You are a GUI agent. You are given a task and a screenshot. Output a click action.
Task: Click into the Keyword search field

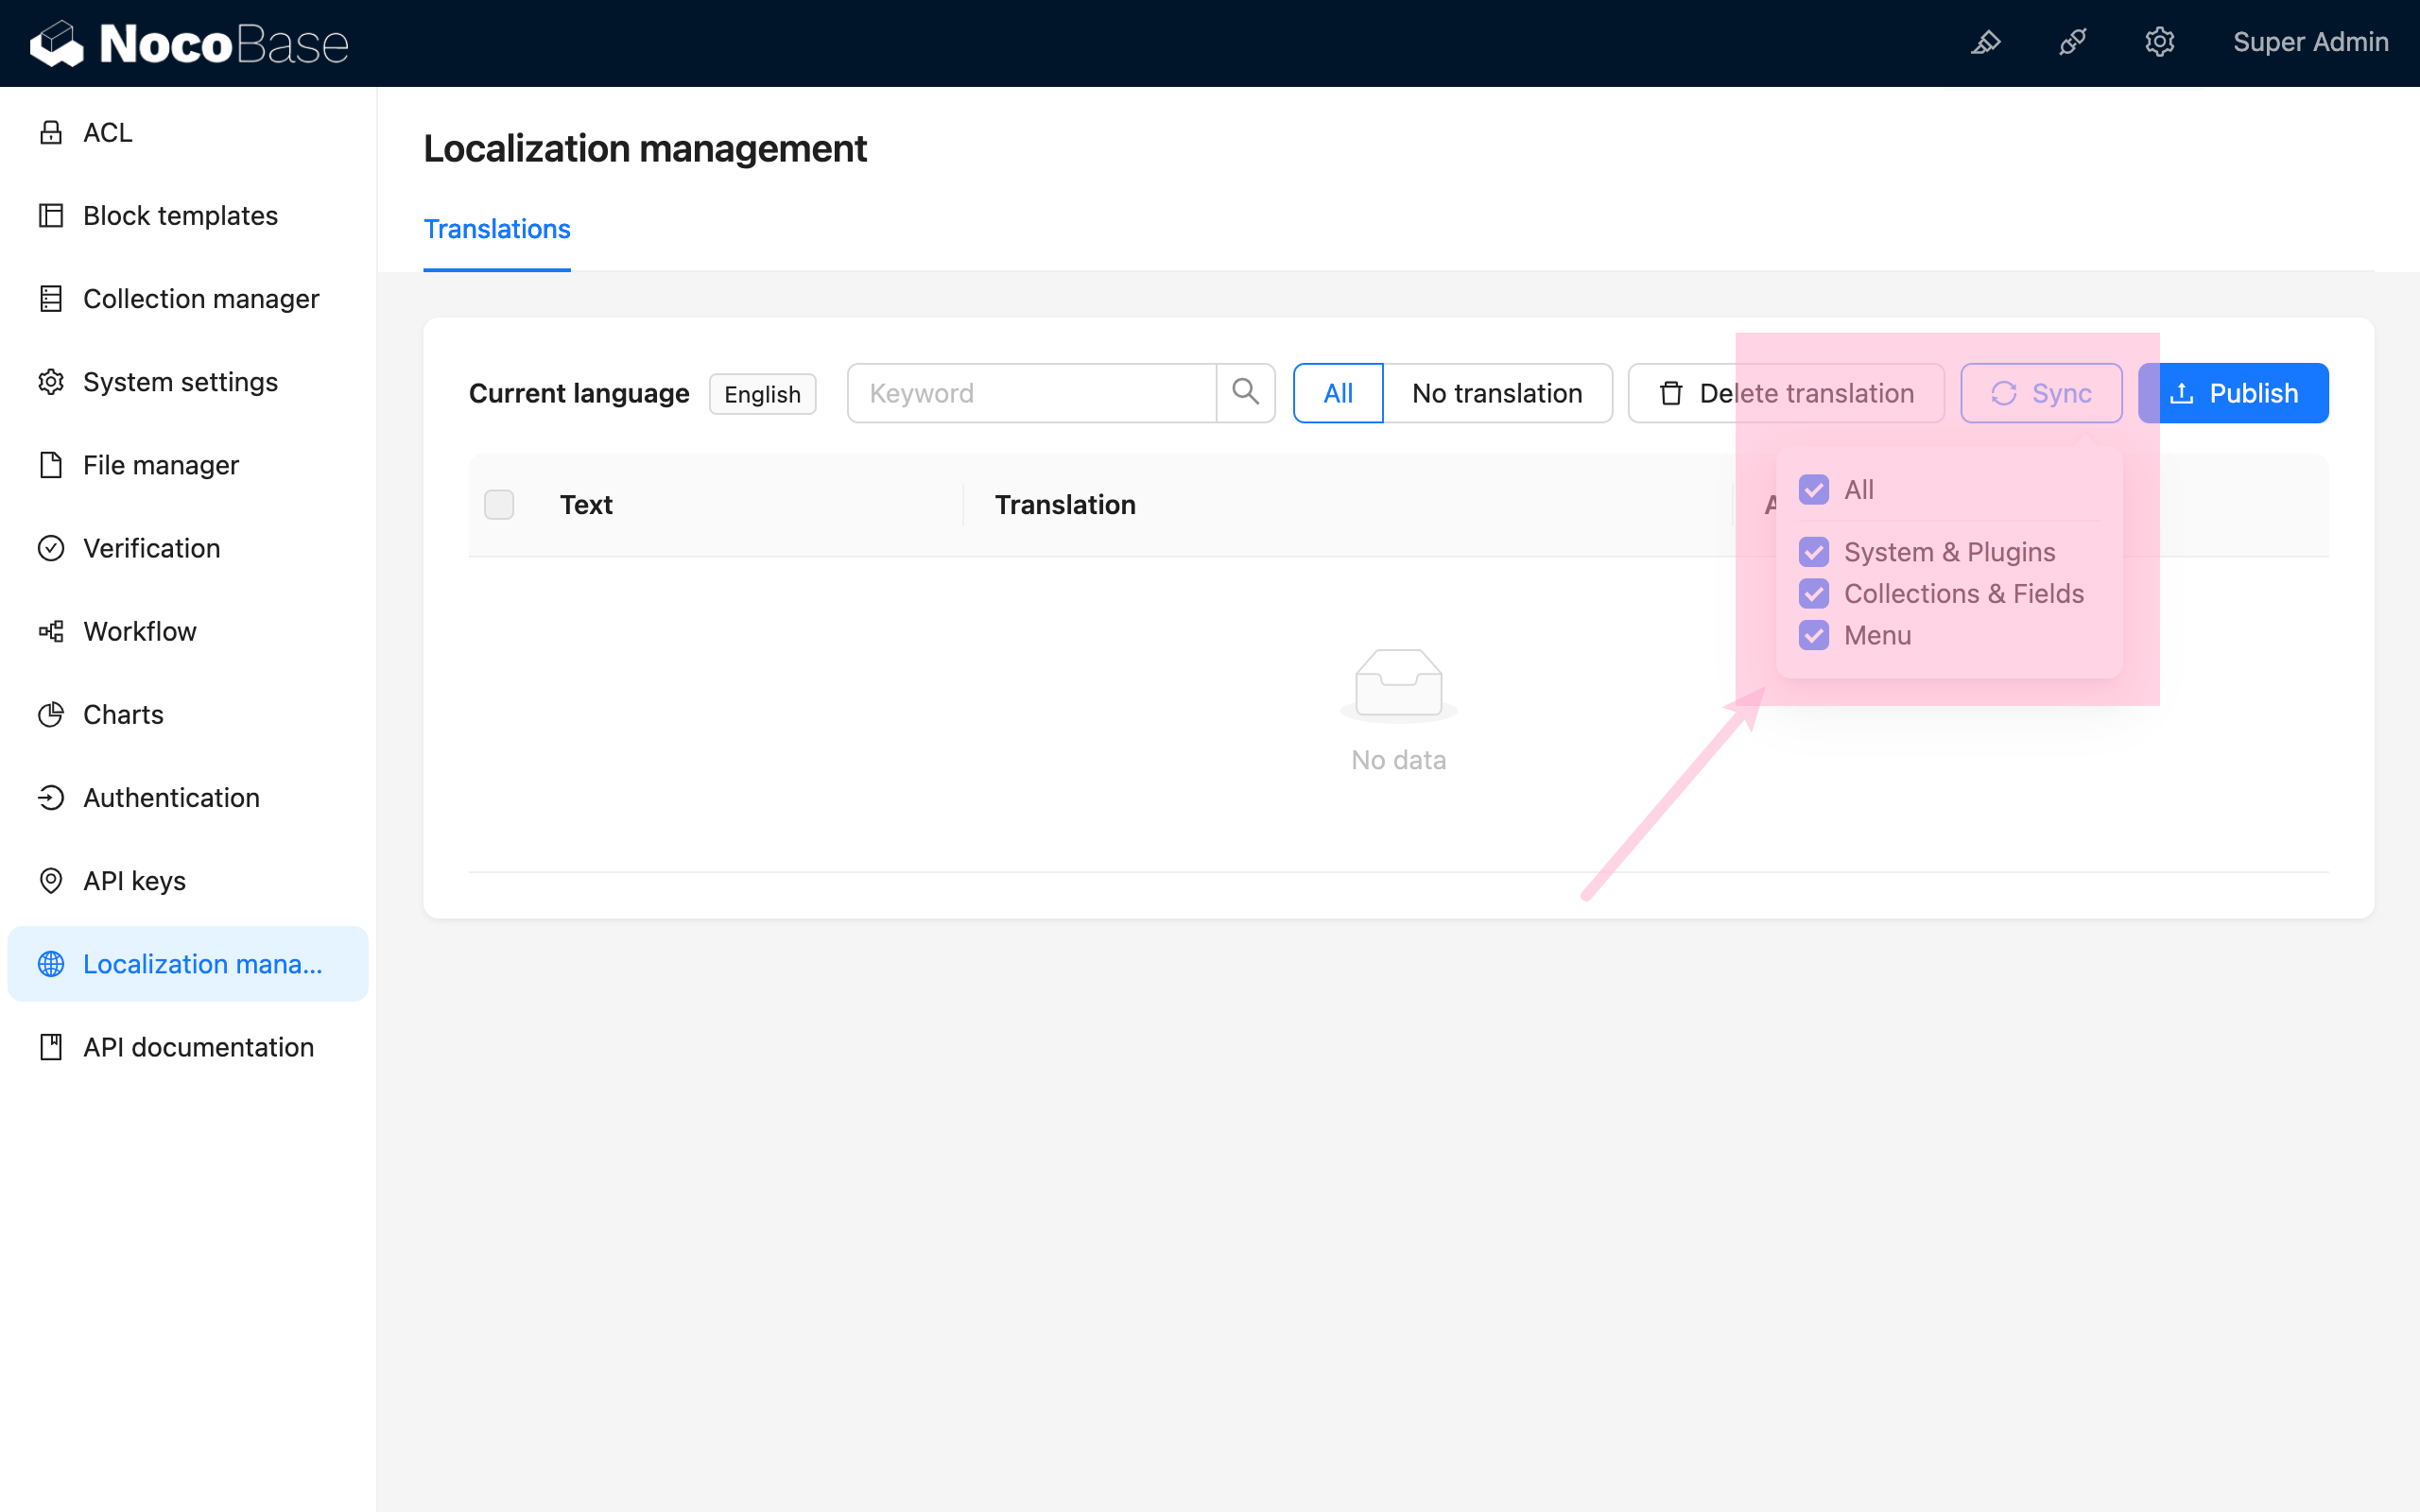pos(1032,392)
